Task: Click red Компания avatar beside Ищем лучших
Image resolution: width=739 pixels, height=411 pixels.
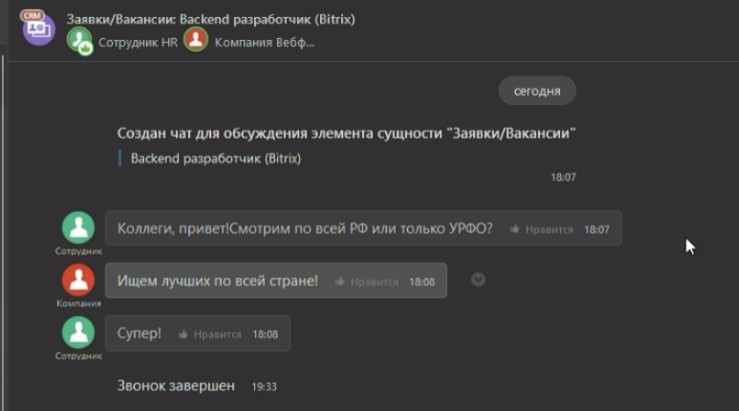Action: (78, 280)
